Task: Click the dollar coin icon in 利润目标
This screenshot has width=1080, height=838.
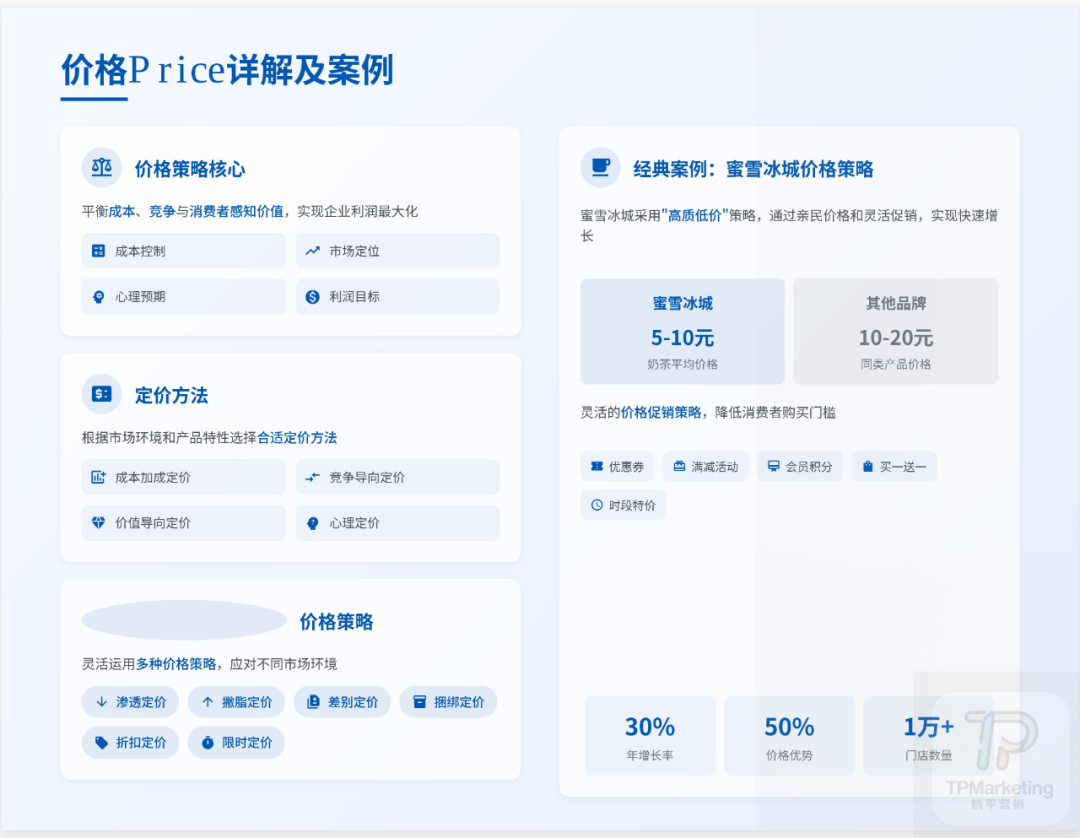Action: coord(313,297)
